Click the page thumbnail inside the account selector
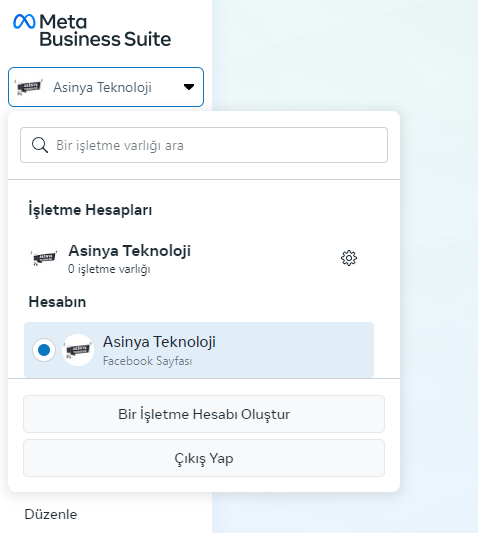478x533 pixels. click(29, 87)
